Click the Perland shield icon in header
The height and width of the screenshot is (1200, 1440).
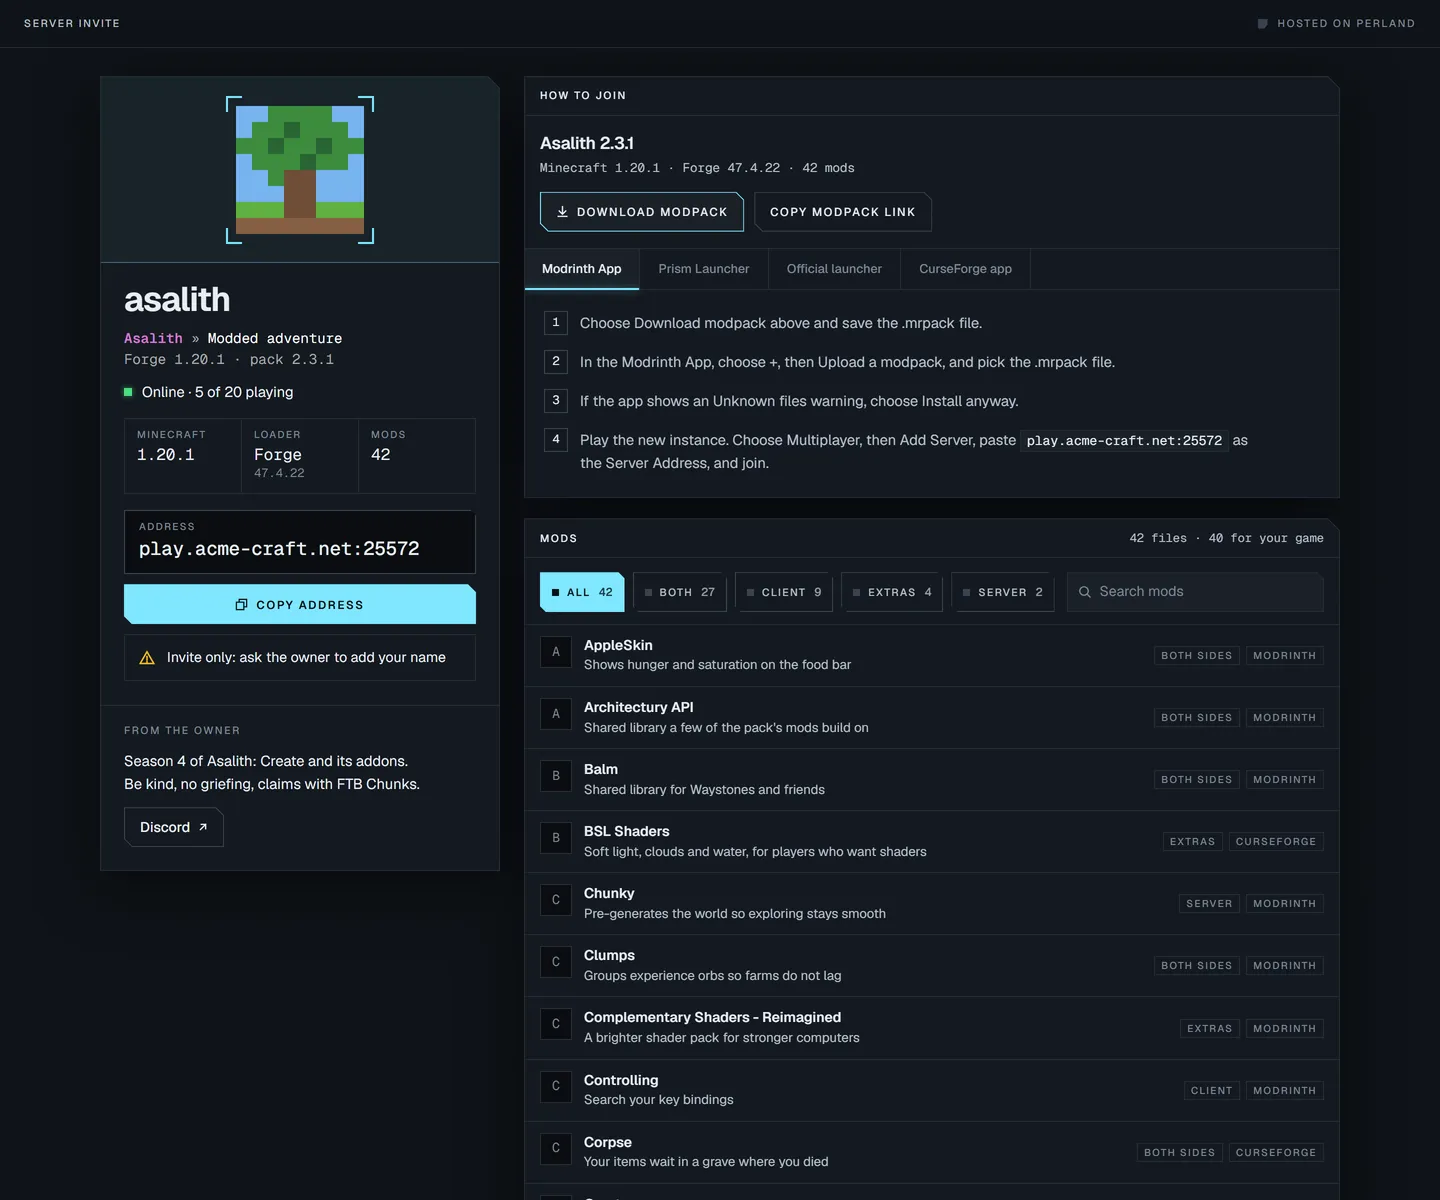[1263, 23]
